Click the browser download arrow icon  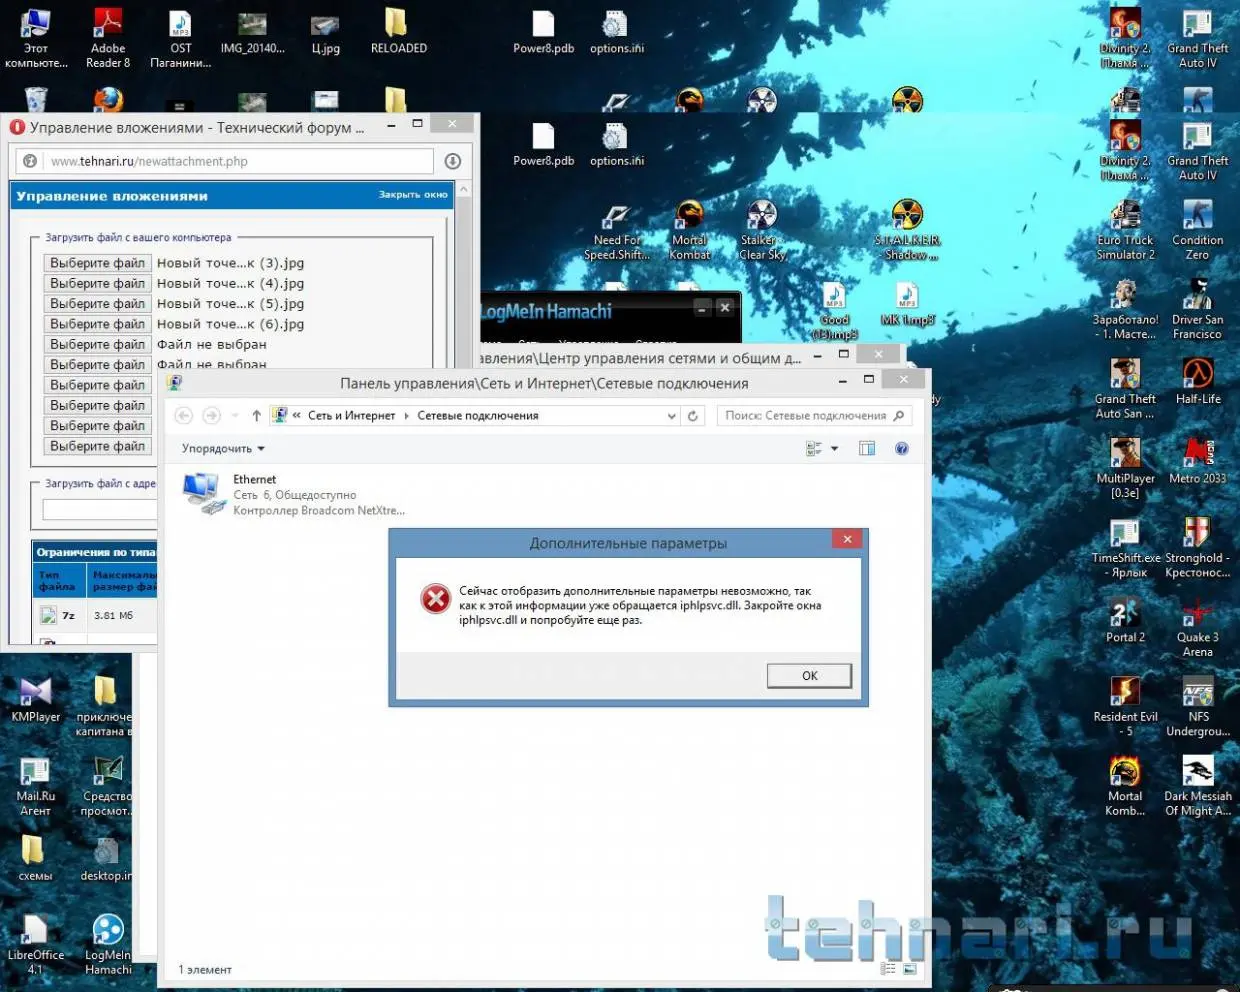click(x=452, y=161)
